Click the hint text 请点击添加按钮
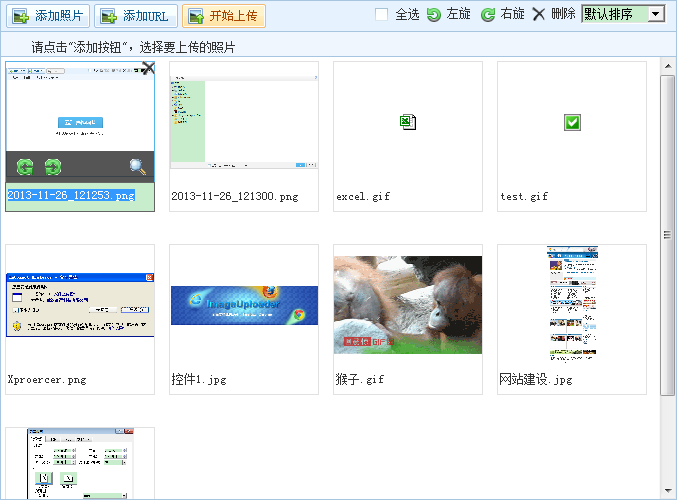677x500 pixels. click(x=133, y=47)
